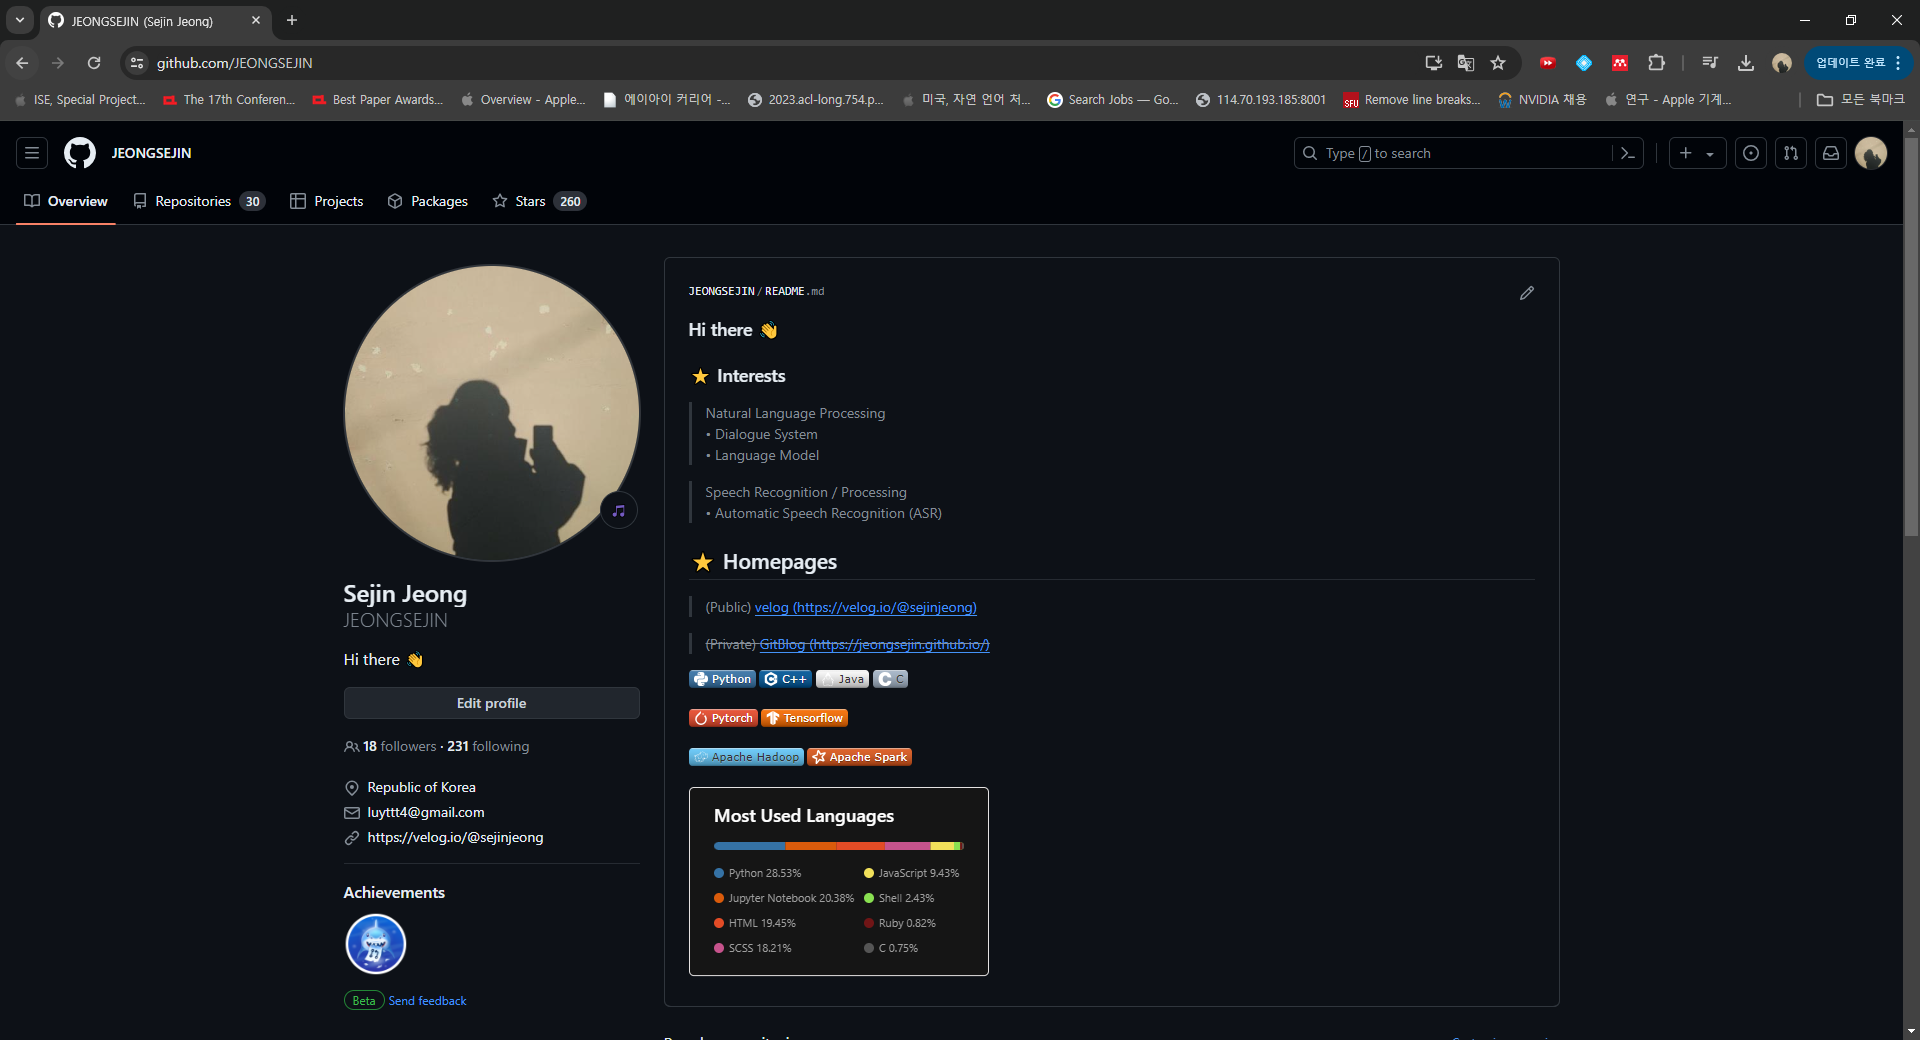
Task: Click the C++ badge
Action: tap(785, 679)
